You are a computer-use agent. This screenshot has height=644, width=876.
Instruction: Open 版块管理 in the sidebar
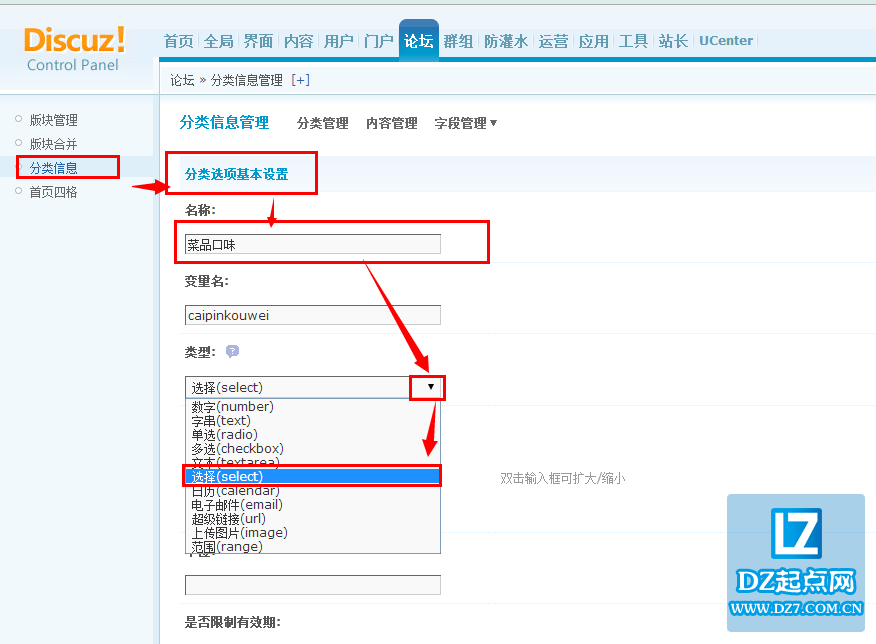click(x=54, y=120)
